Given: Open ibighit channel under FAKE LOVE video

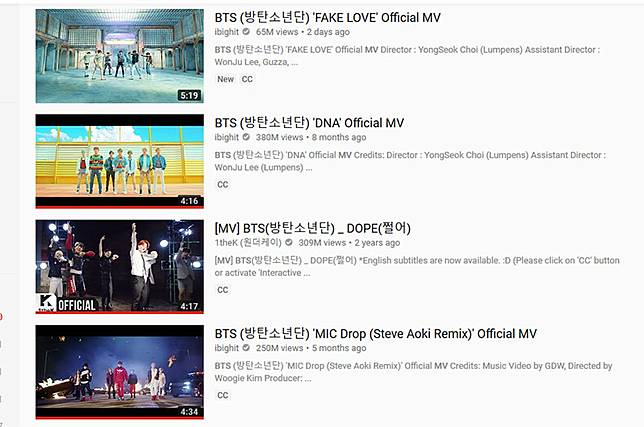Looking at the screenshot, I should 226,32.
